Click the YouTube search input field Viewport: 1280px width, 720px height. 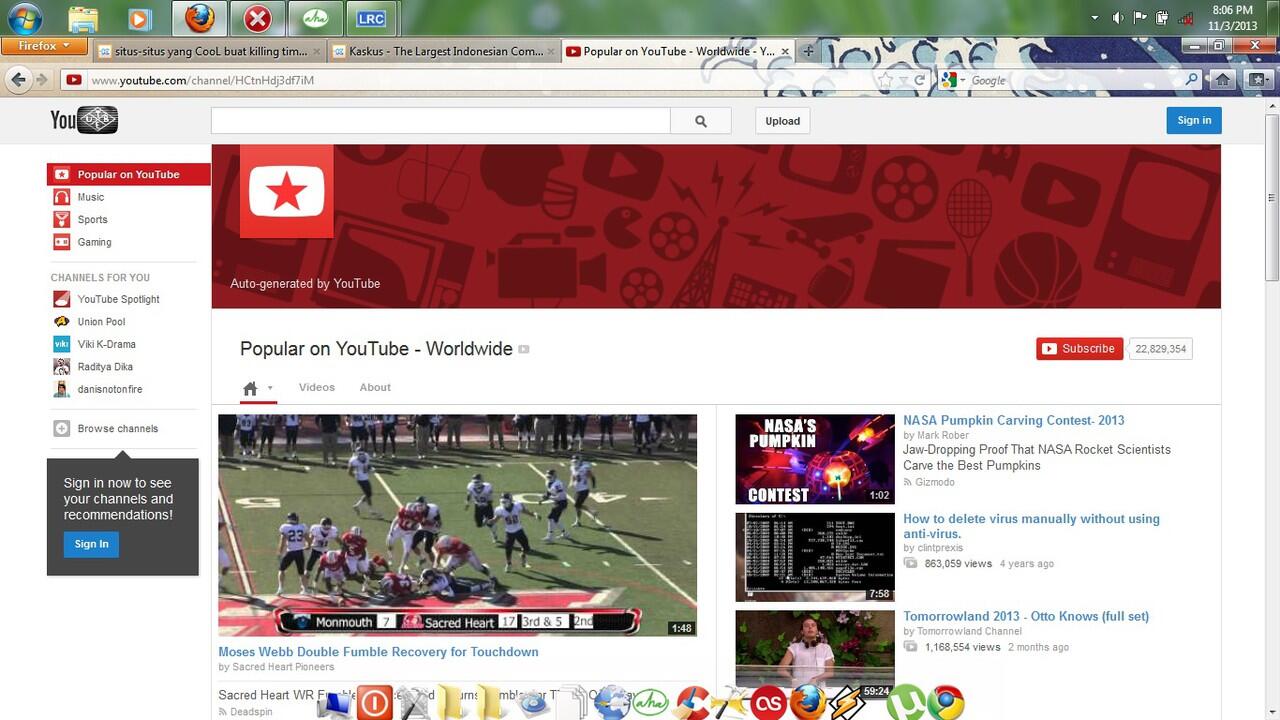click(440, 121)
